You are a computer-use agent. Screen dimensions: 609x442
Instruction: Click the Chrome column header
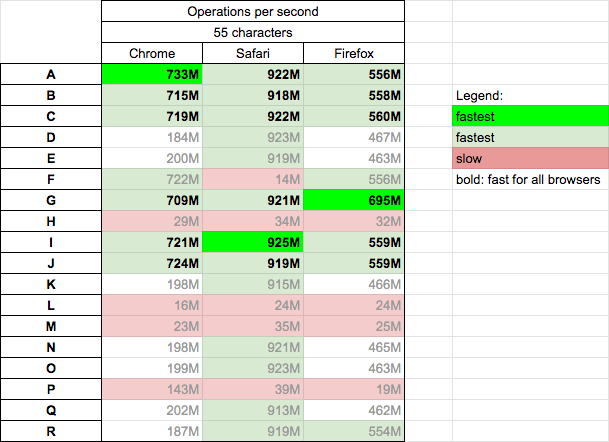(x=152, y=53)
